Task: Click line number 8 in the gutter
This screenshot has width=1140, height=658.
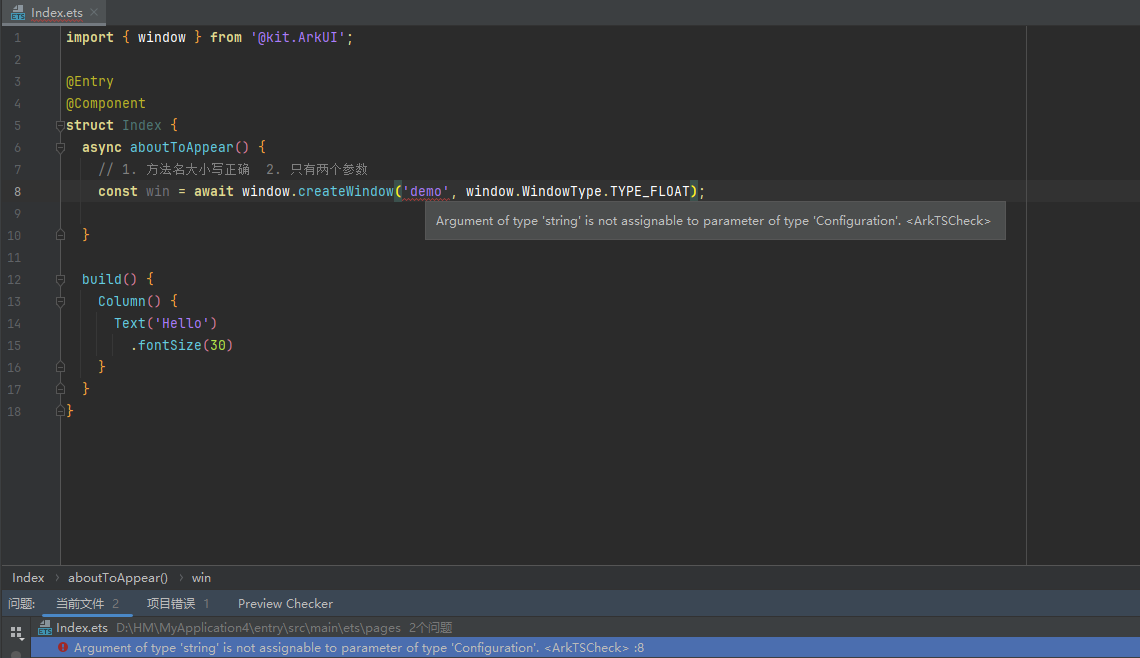Action: point(17,191)
